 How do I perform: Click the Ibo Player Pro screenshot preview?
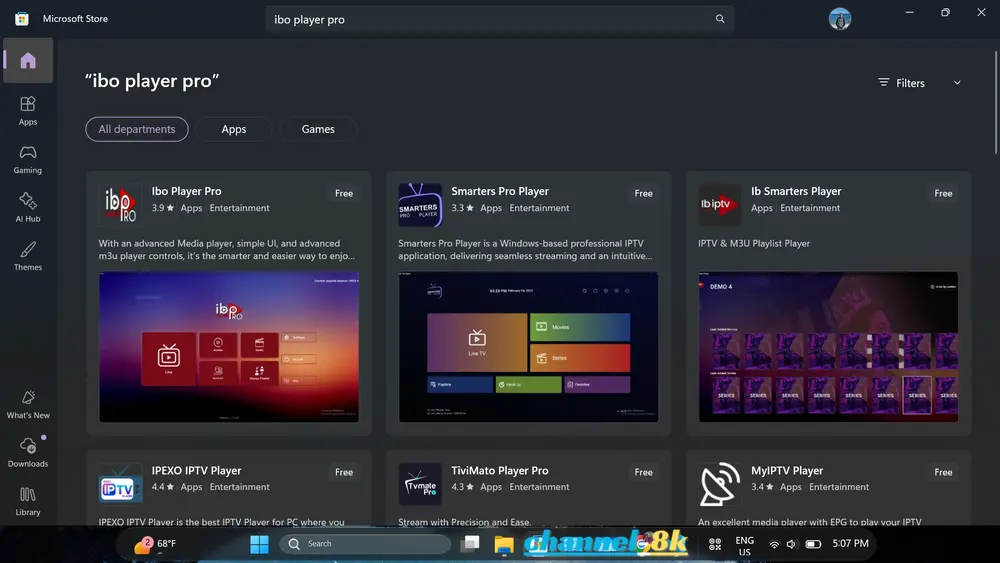pyautogui.click(x=229, y=347)
